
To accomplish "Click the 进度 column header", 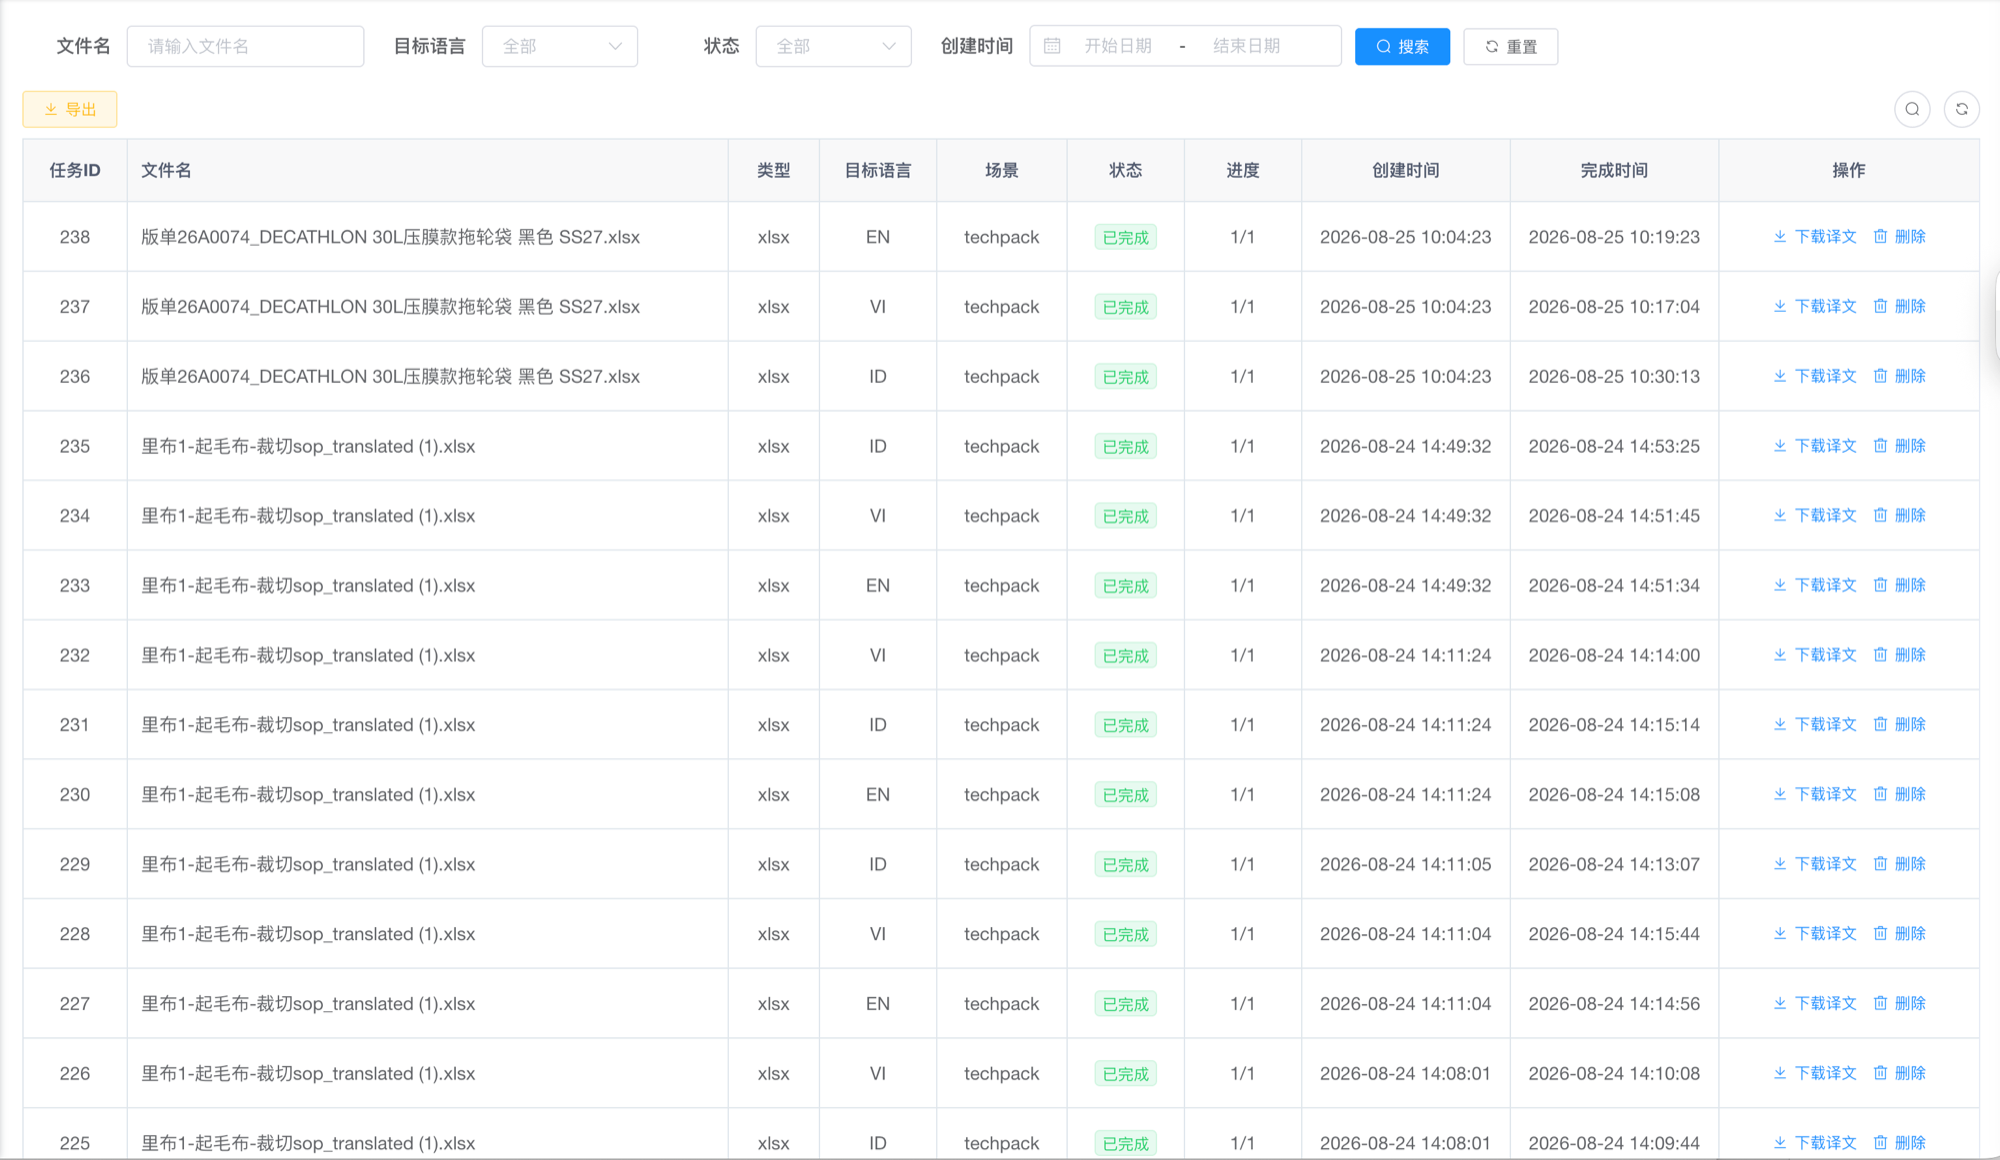I will tap(1243, 170).
